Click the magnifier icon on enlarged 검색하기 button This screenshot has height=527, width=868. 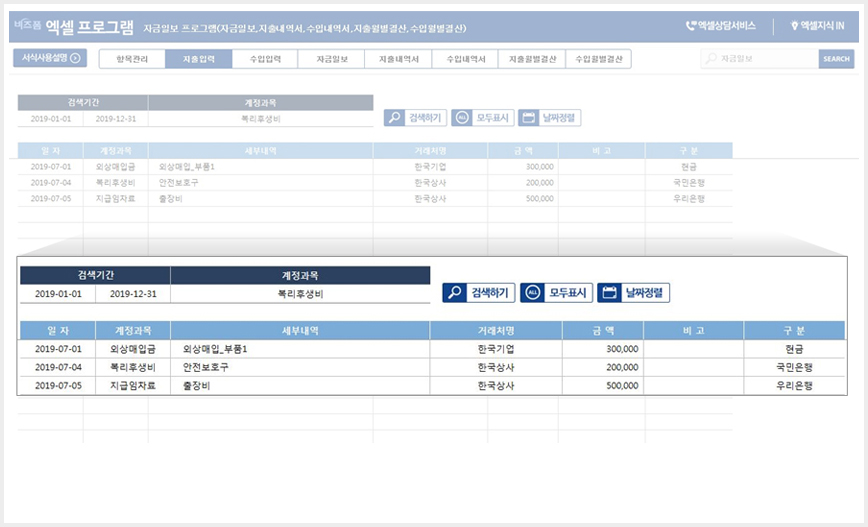pos(455,293)
